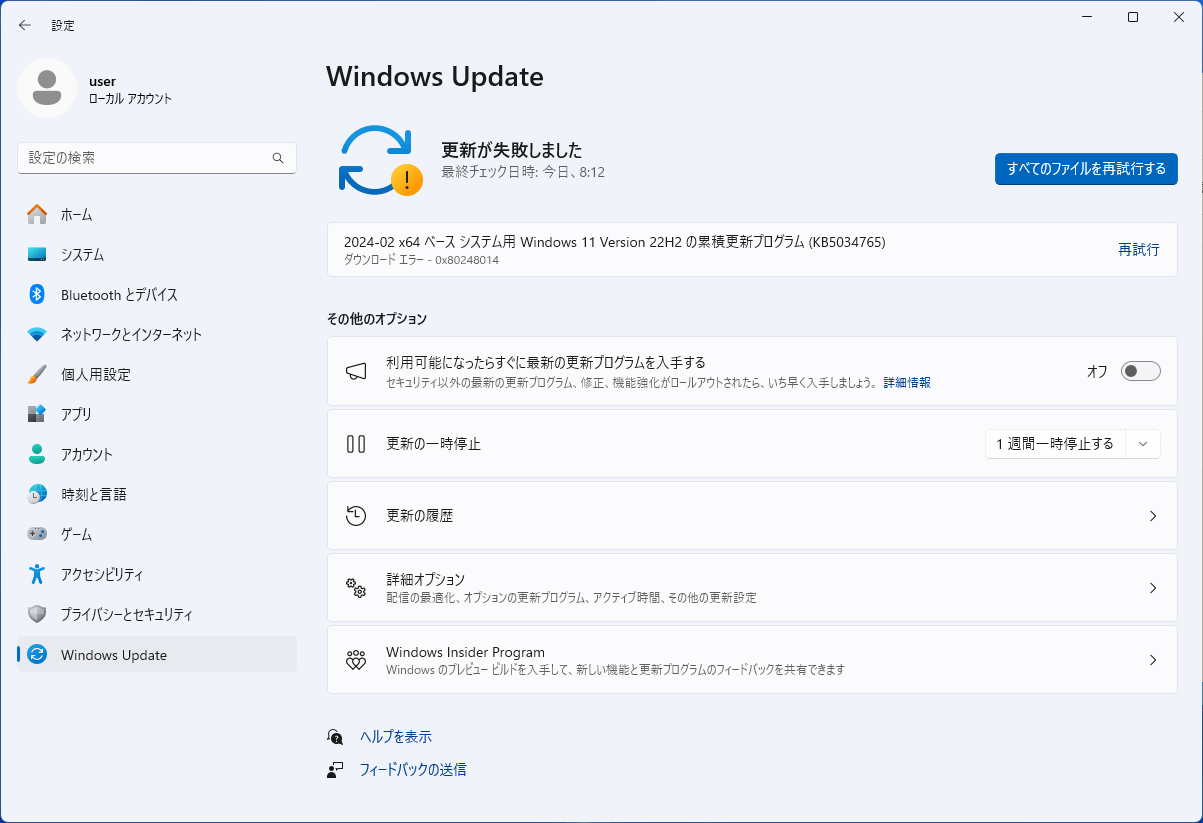Click the 個人用設定 paintbrush icon
This screenshot has height=823, width=1203.
37,374
